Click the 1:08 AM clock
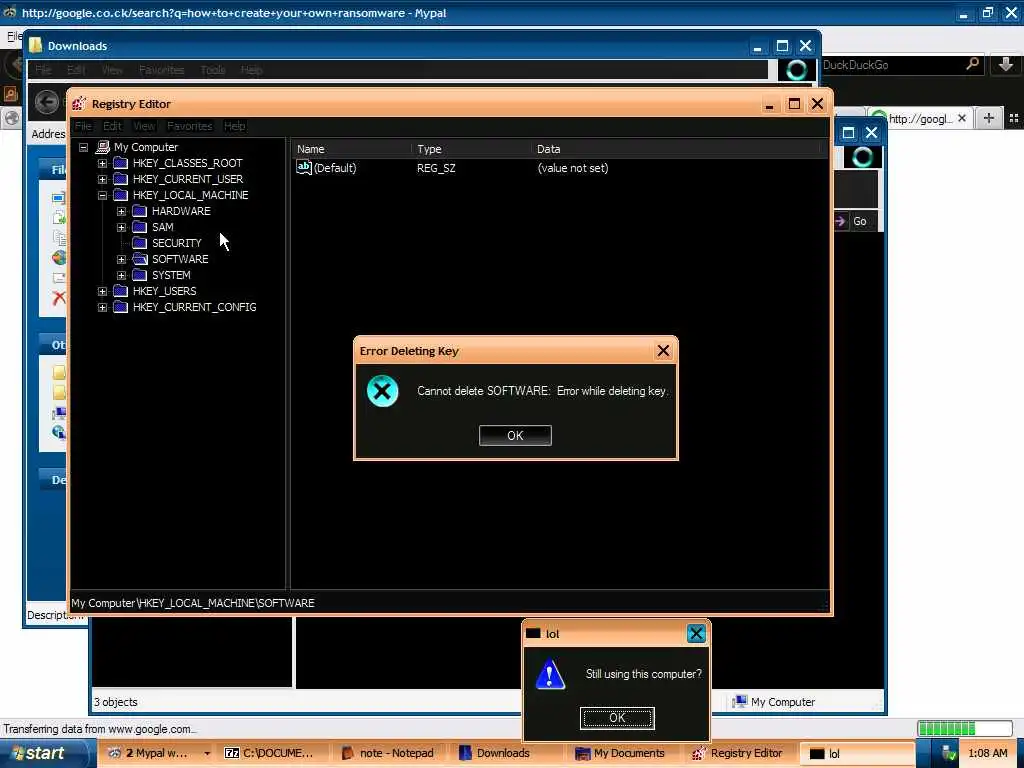The height and width of the screenshot is (768, 1024). tap(987, 753)
